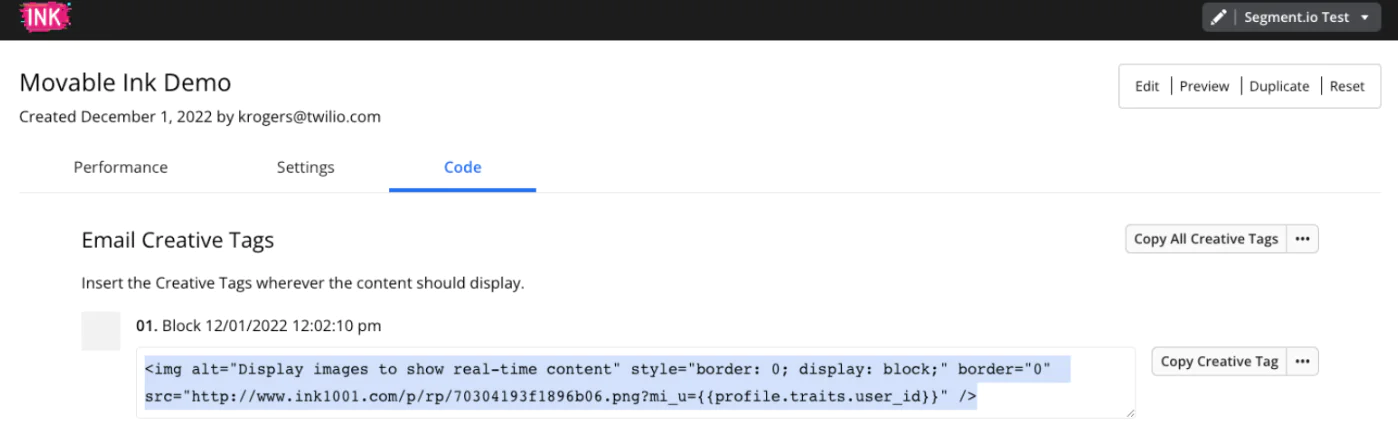
Task: Select the block 01 thumbnail placeholder
Action: coord(101,330)
